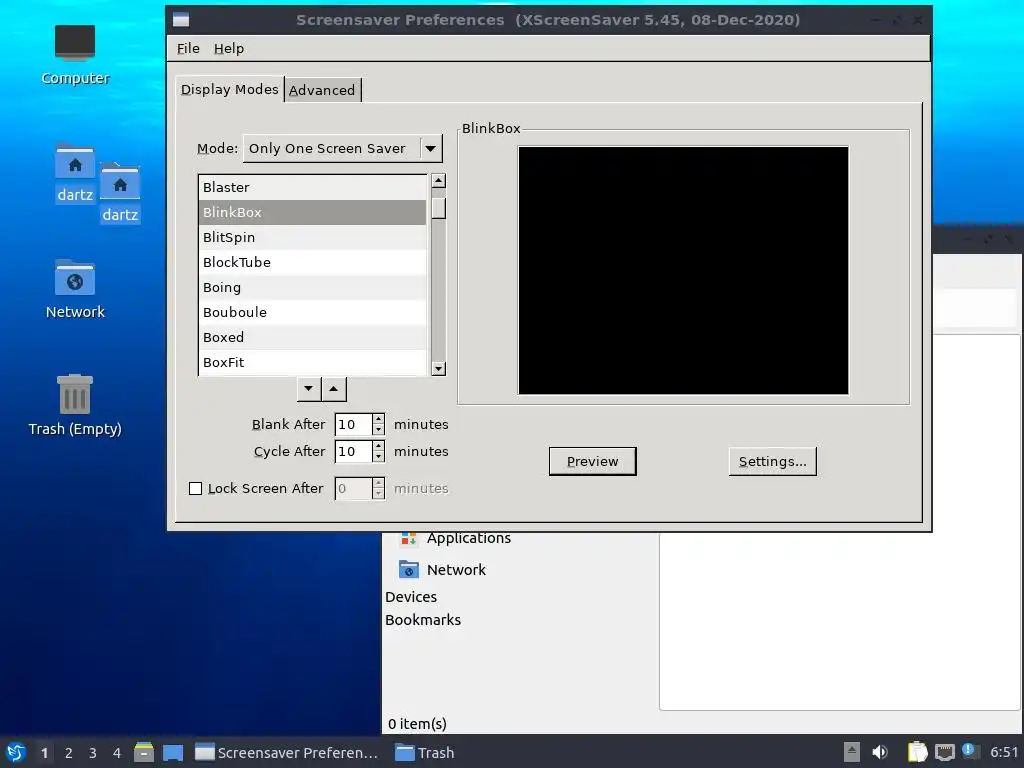Increase the Cycle After minutes spinner
1024x768 pixels.
tap(379, 445)
